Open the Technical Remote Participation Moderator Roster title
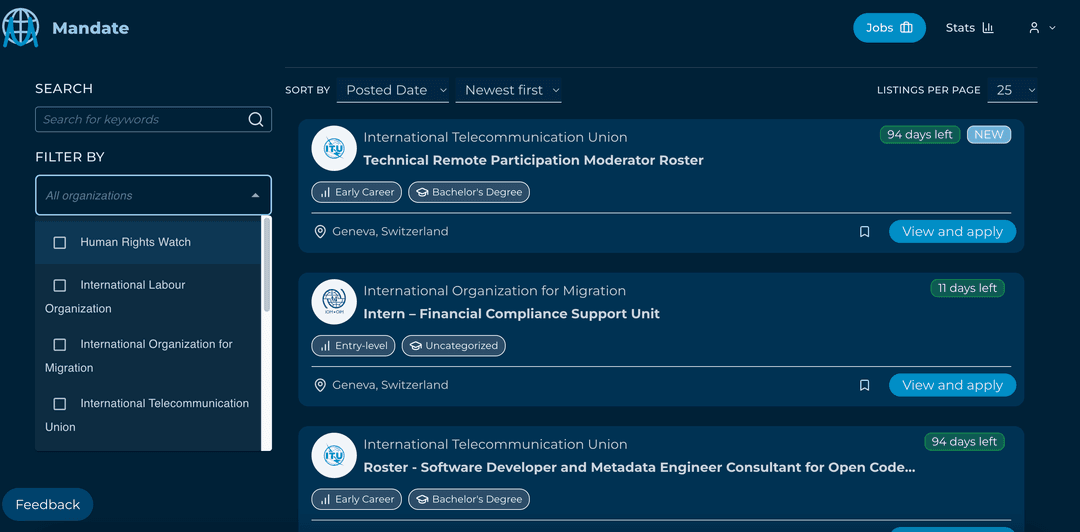 click(x=533, y=161)
